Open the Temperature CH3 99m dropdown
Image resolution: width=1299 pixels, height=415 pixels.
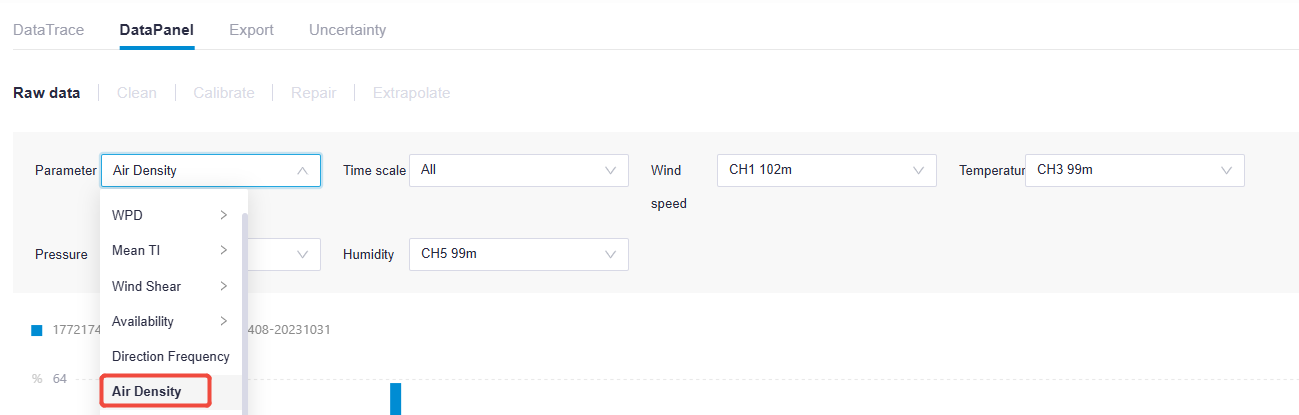coord(1134,171)
